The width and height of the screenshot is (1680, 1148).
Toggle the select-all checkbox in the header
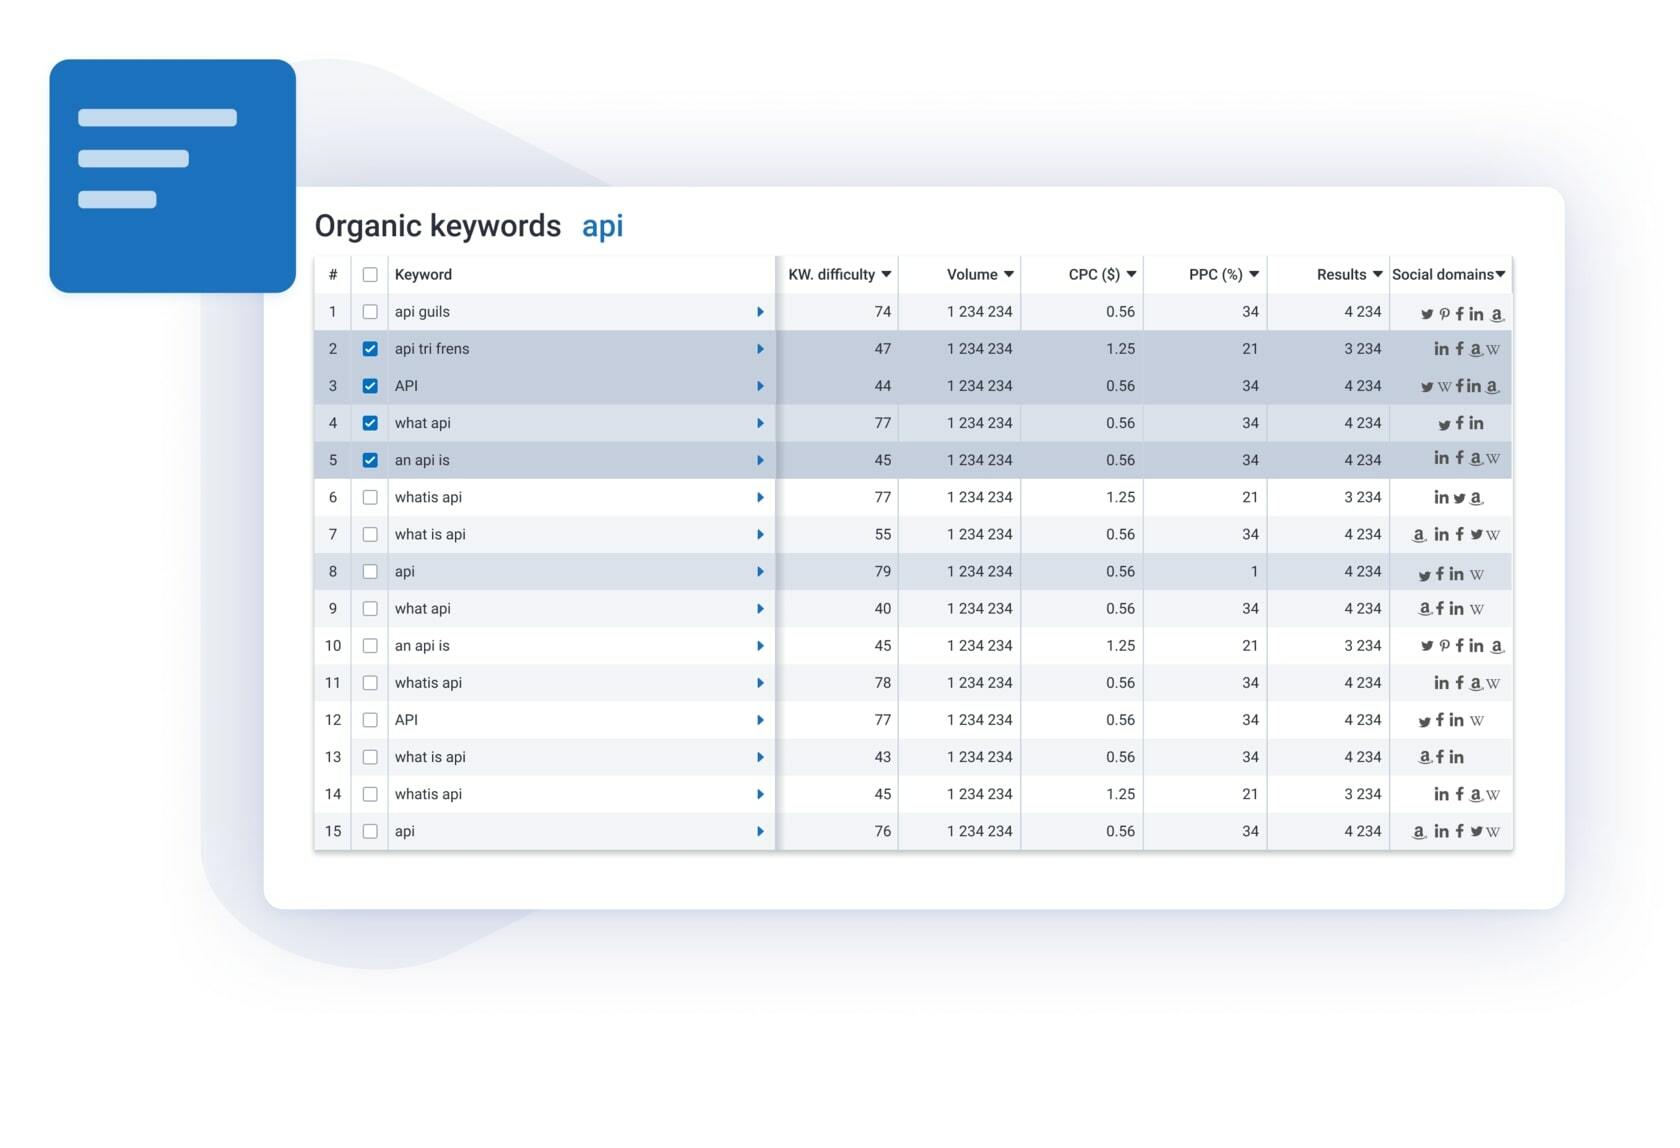click(370, 274)
